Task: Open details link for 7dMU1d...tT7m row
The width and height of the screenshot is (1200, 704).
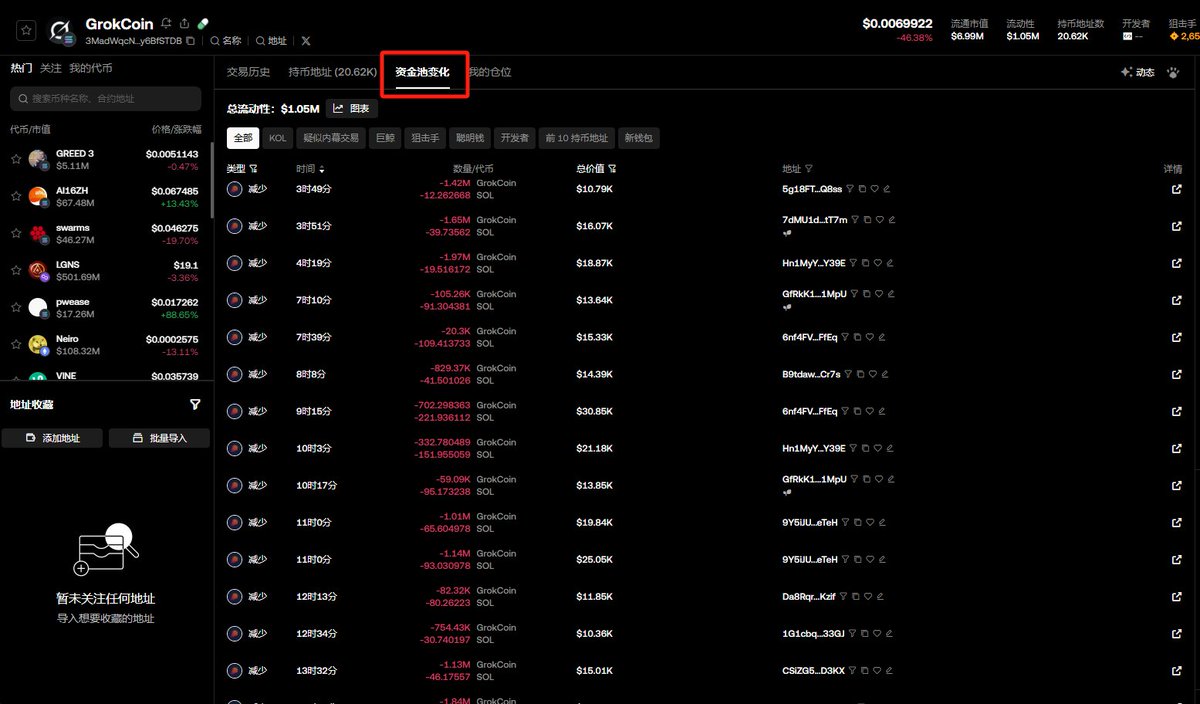Action: [1176, 226]
